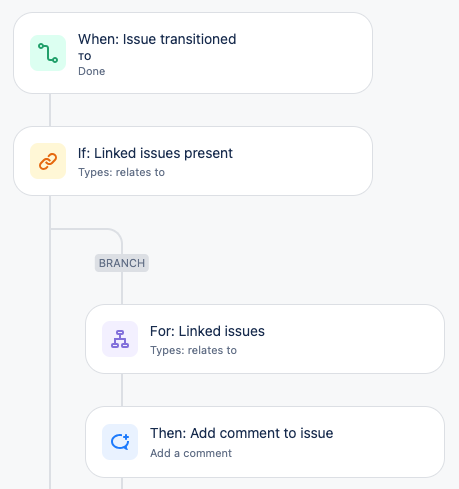Click the green Issue transitioned trigger icon
Image resolution: width=459 pixels, height=489 pixels.
coord(48,53)
